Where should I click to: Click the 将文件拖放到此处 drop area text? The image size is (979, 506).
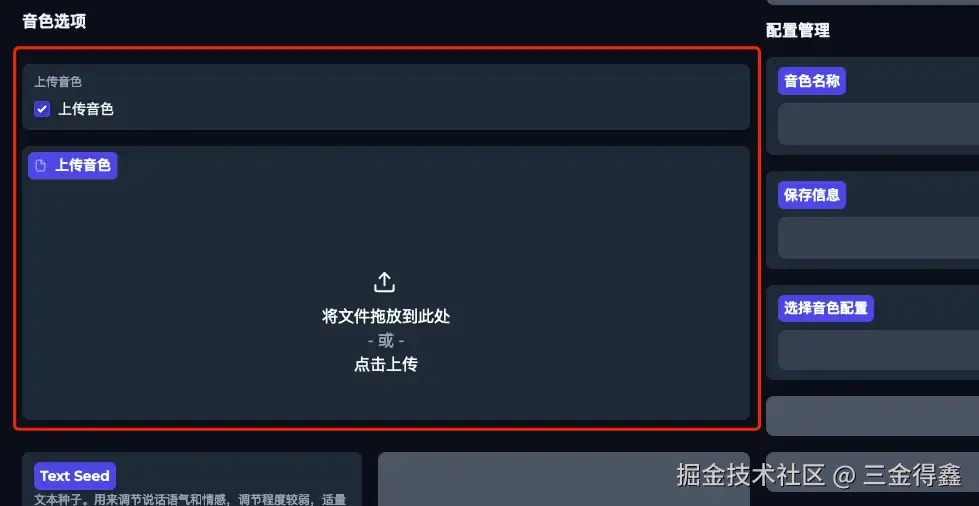[x=386, y=316]
